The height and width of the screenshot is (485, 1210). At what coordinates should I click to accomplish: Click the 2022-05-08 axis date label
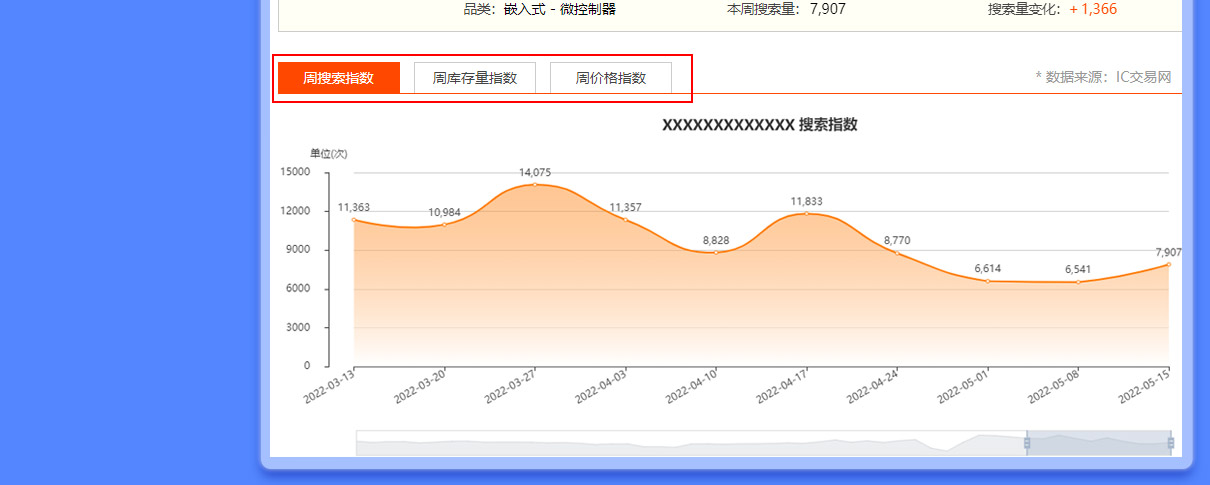tap(1054, 386)
